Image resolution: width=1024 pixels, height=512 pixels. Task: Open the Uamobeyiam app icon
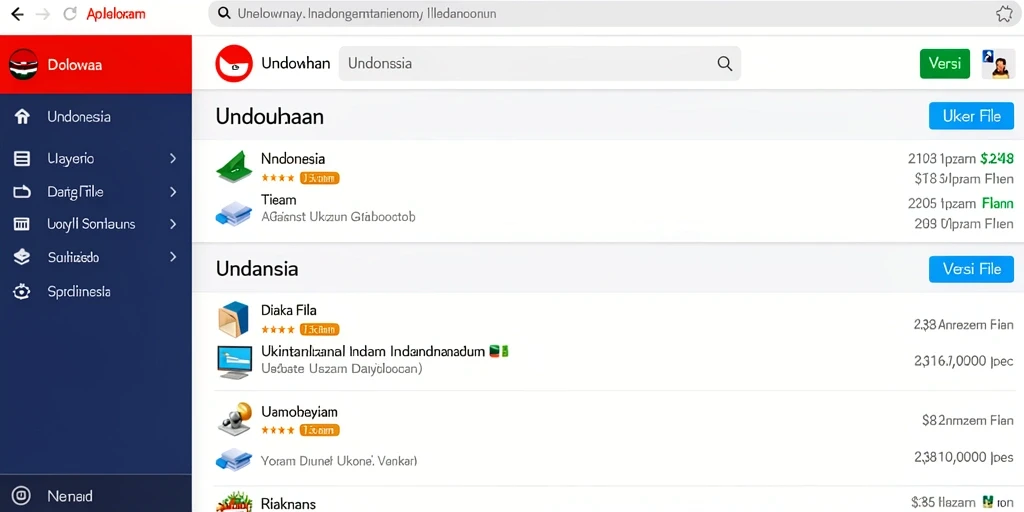(234, 419)
